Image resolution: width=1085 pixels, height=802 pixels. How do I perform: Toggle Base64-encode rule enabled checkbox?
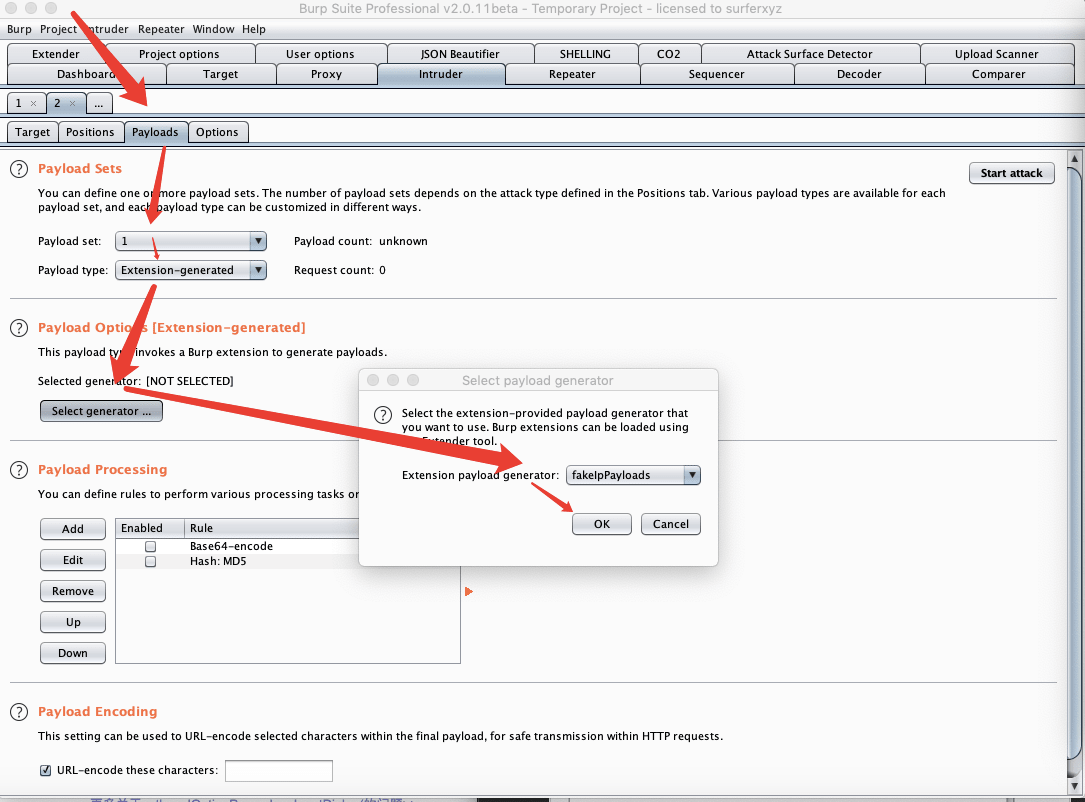pos(150,547)
